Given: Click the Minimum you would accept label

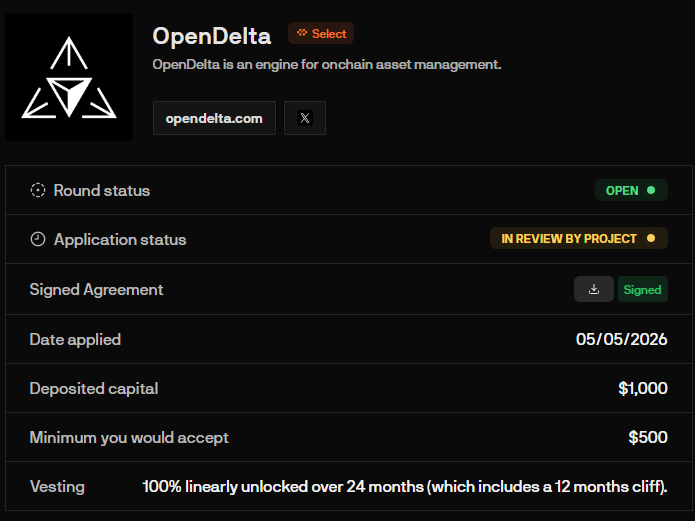Looking at the screenshot, I should coord(129,438).
